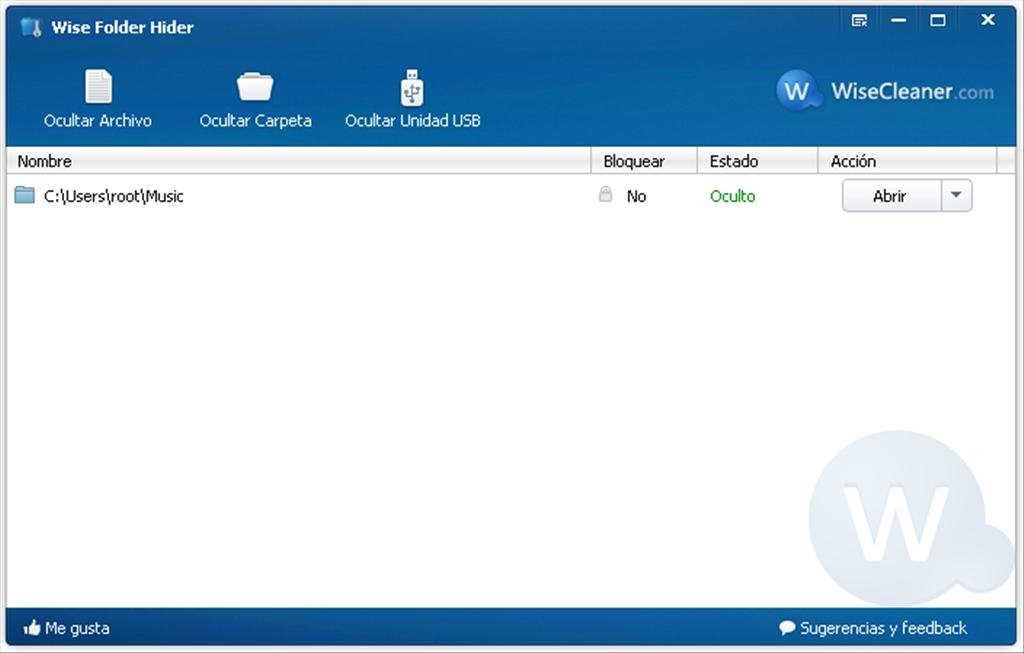1024x653 pixels.
Task: Close the Wise Folder Hider window
Action: point(988,20)
